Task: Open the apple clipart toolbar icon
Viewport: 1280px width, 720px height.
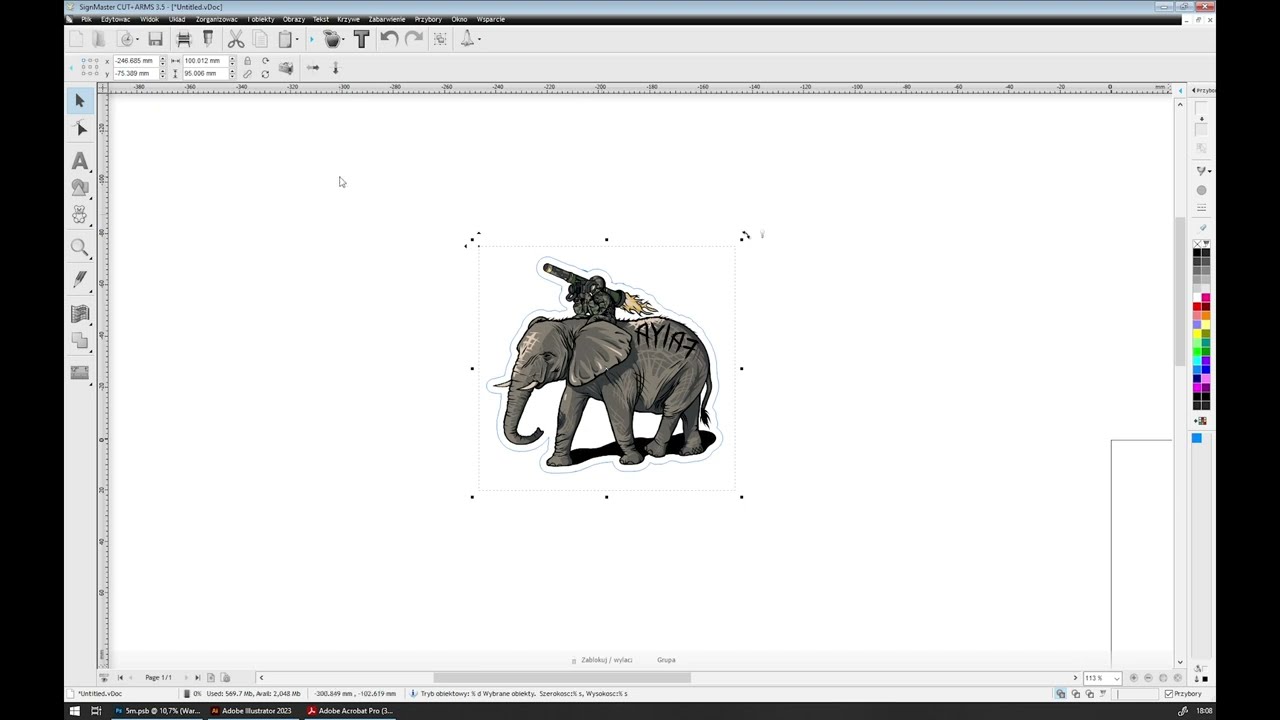Action: point(332,39)
